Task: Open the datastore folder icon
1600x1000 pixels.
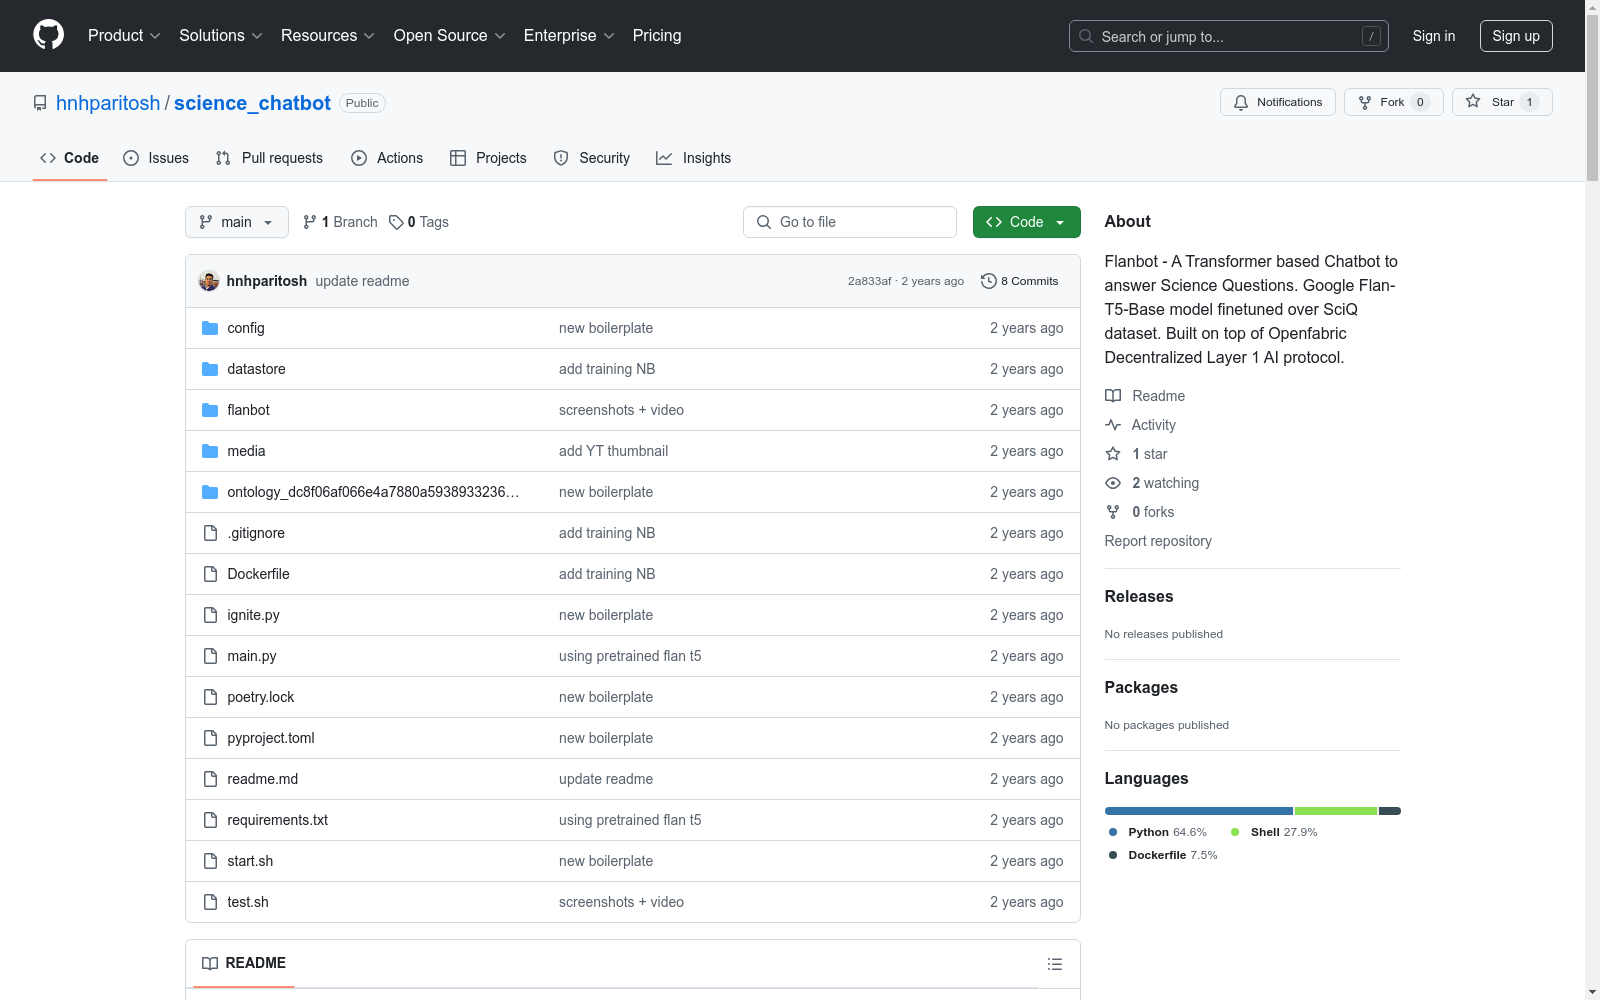Action: click(210, 369)
